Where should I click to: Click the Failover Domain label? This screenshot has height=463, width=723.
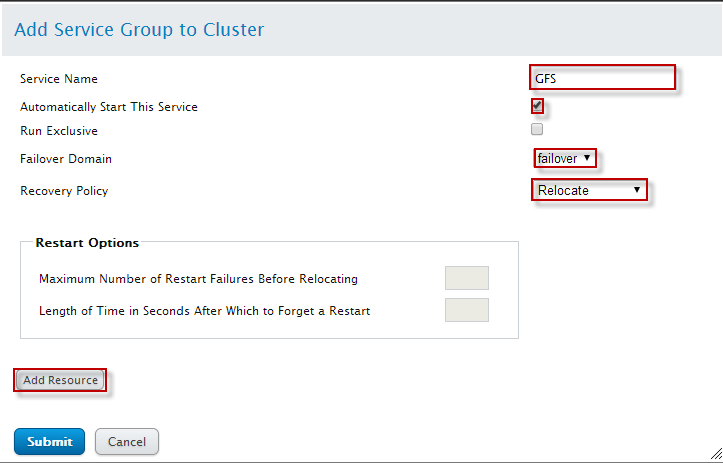[66, 159]
